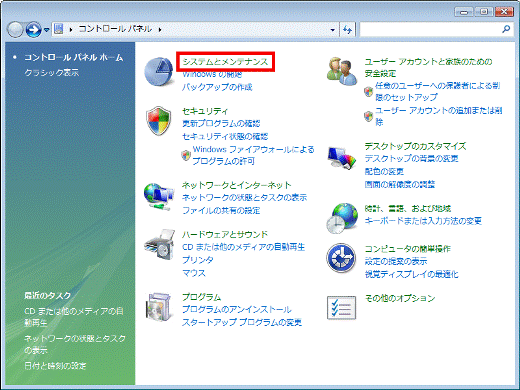Open the recent pages dropdown arrow

click(47, 30)
